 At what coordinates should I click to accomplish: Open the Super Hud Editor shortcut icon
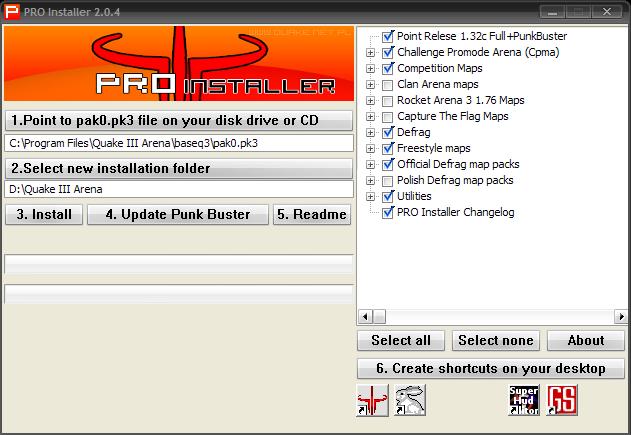(x=524, y=400)
